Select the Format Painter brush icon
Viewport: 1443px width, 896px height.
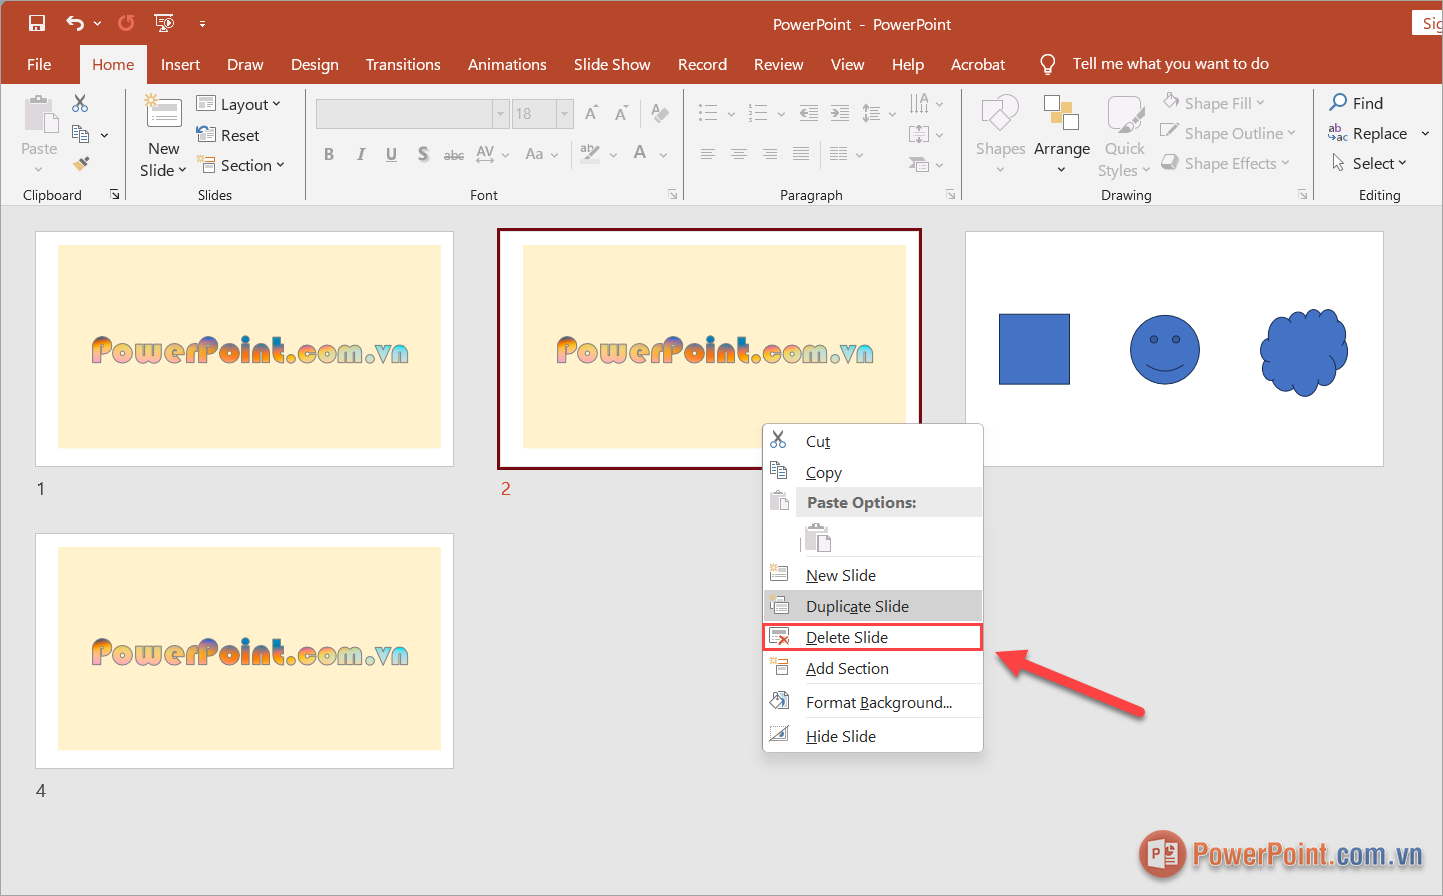(x=81, y=164)
